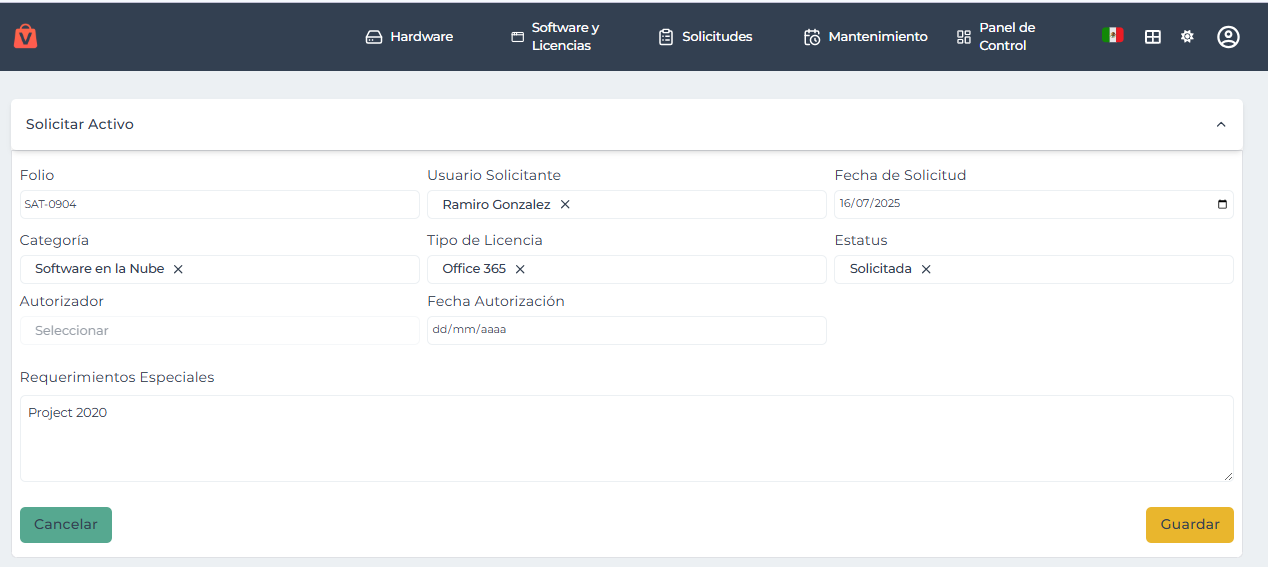Open the Mantenimiento menu

point(866,37)
